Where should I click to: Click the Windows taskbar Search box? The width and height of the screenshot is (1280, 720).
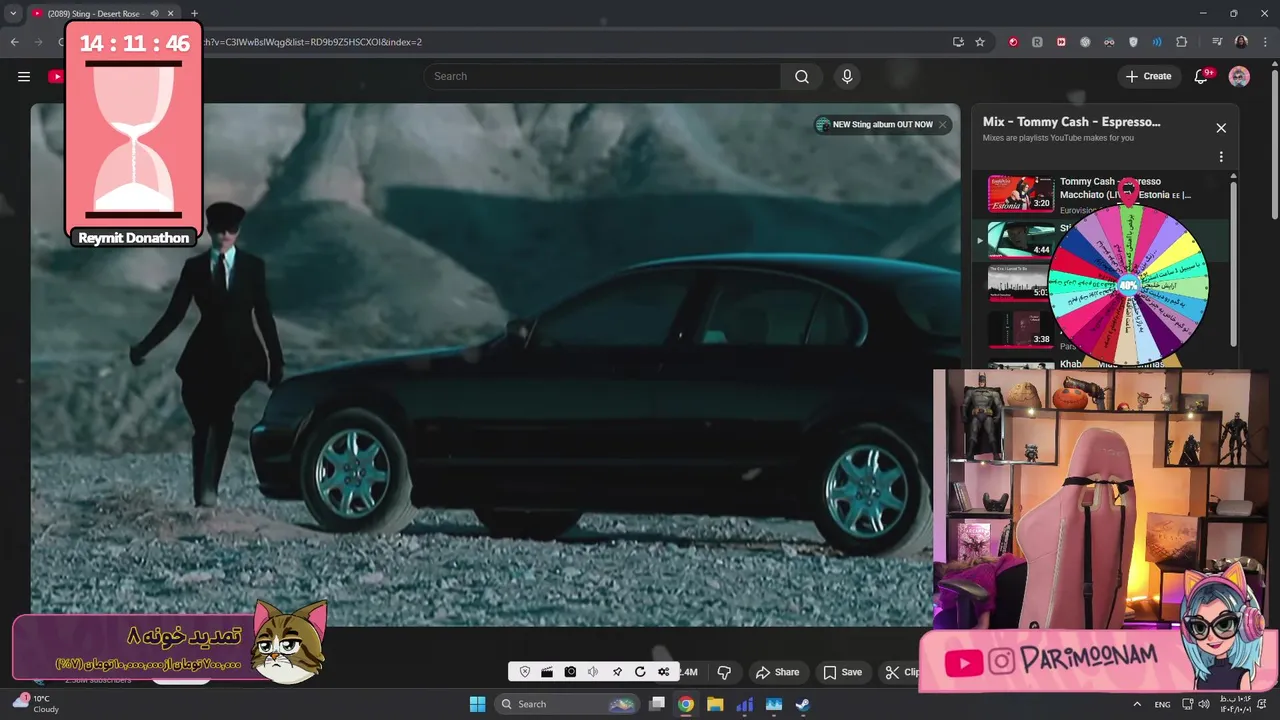(569, 704)
